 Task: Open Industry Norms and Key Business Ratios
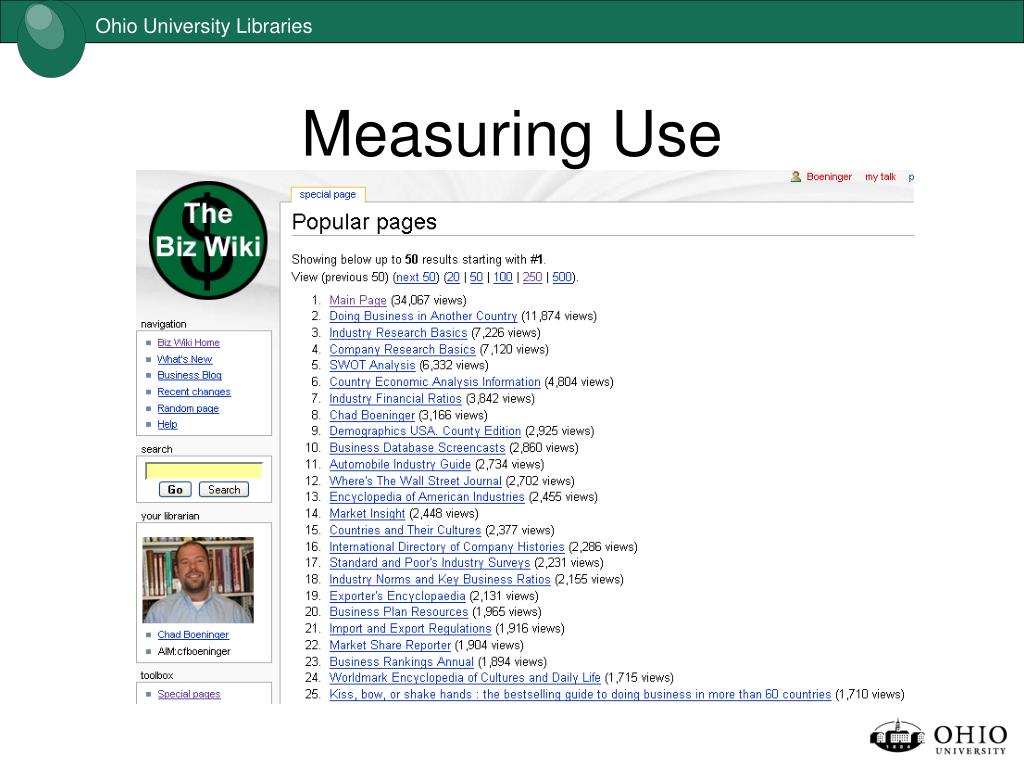[x=440, y=580]
